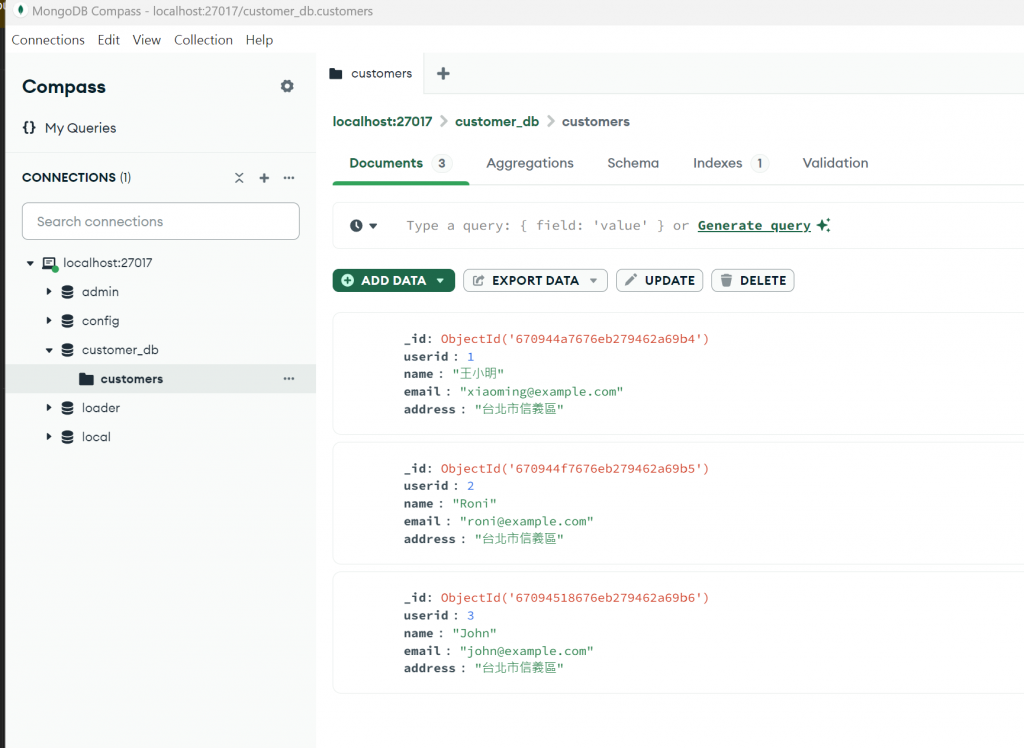This screenshot has height=748, width=1024.
Task: Click MongoDB leaf icon in title bar
Action: (x=20, y=10)
